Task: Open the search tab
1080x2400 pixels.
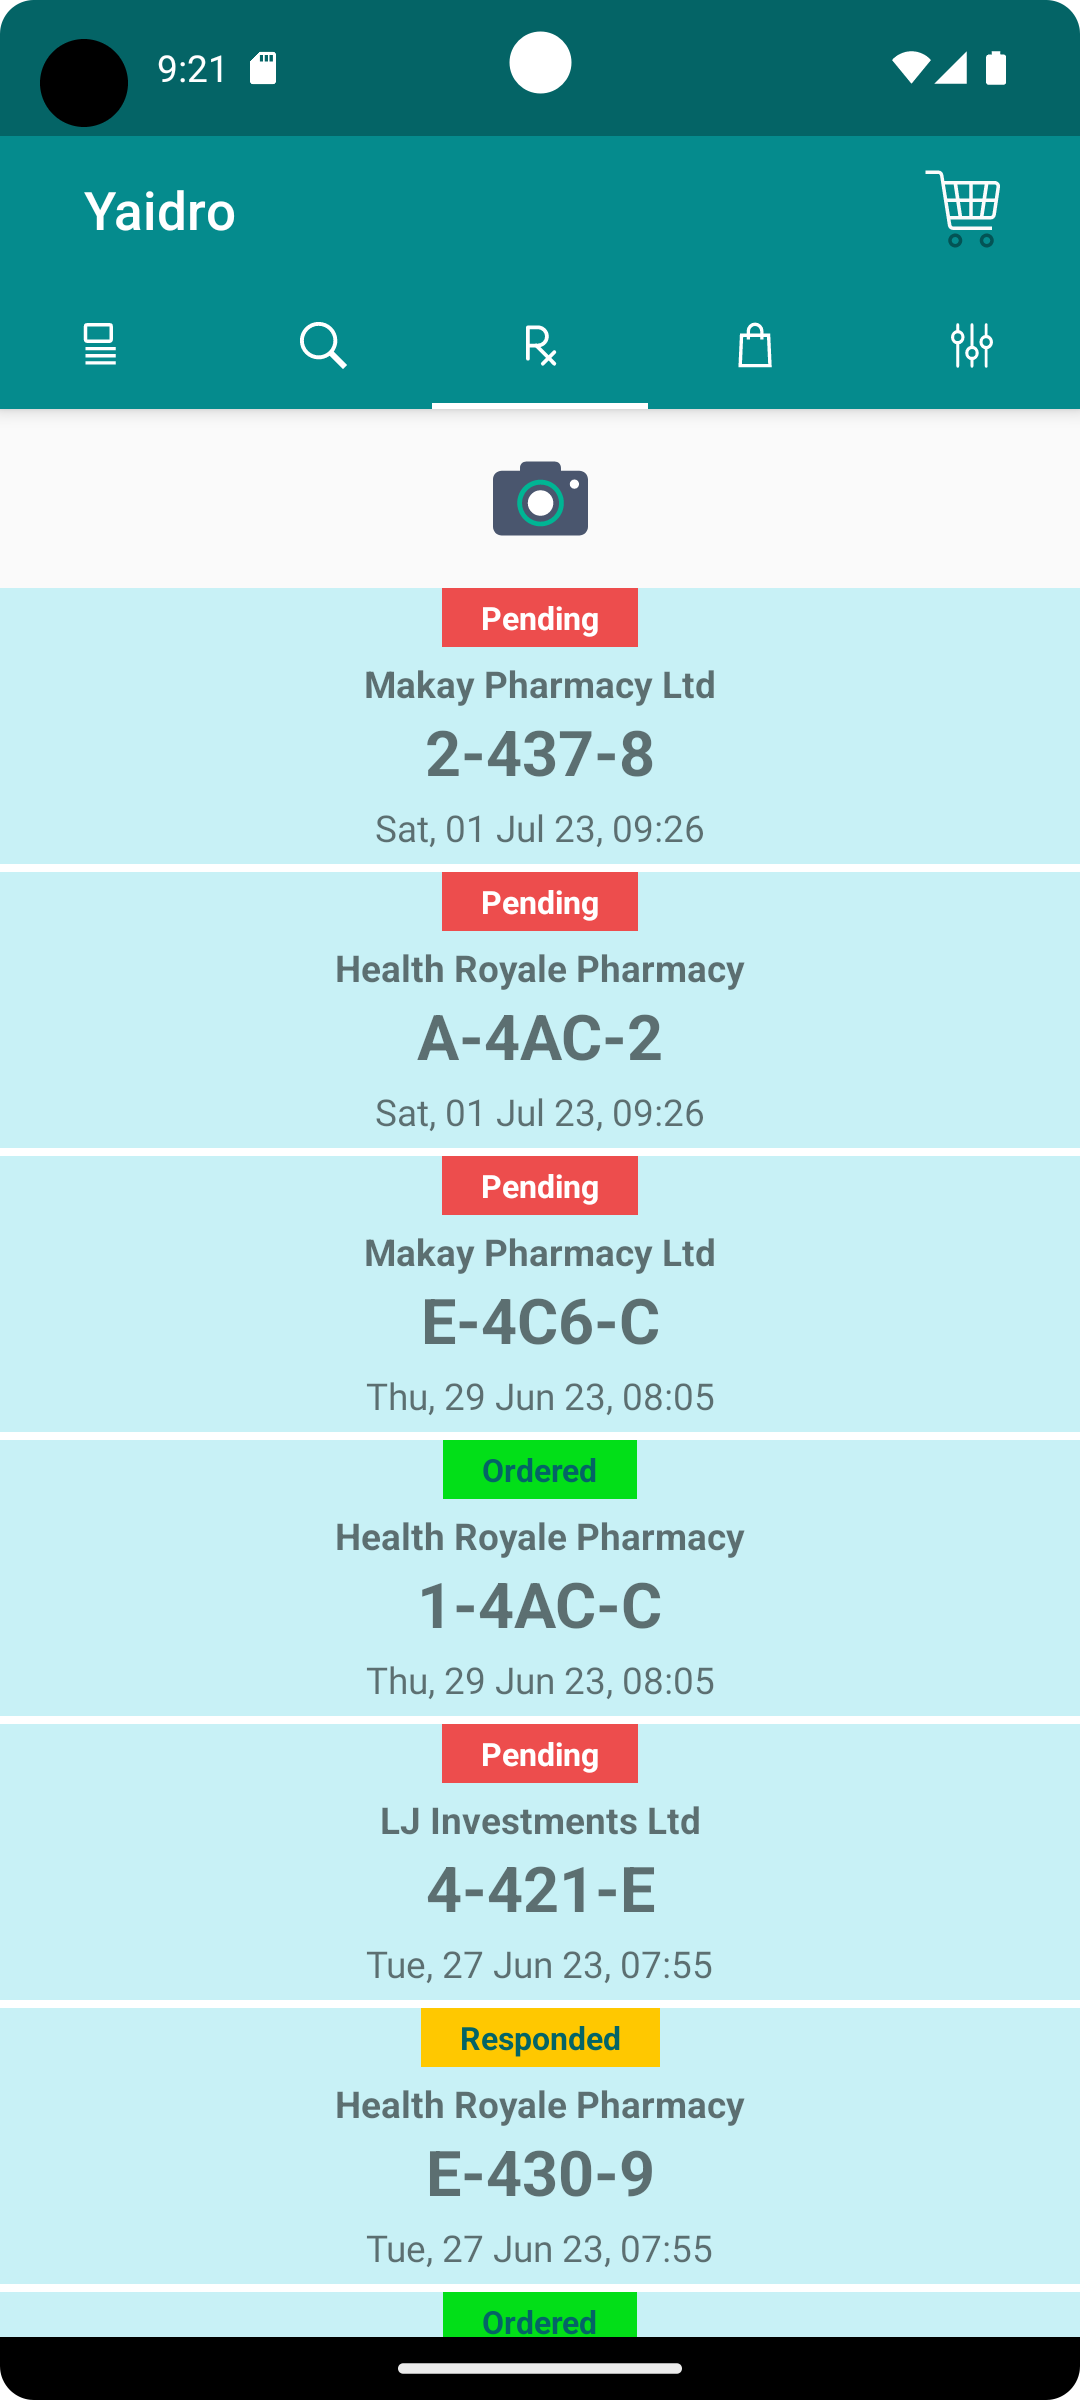Action: (x=323, y=345)
